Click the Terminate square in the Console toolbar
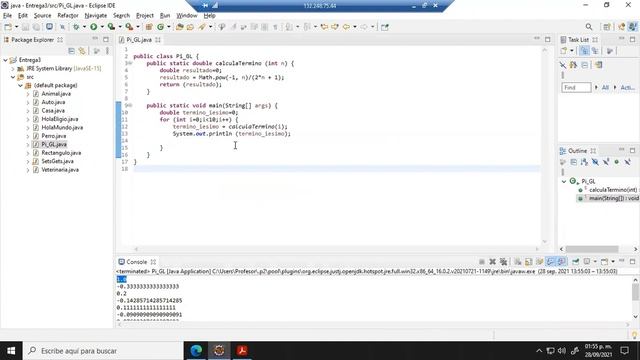Viewport: 640px width, 360px height. [482, 262]
